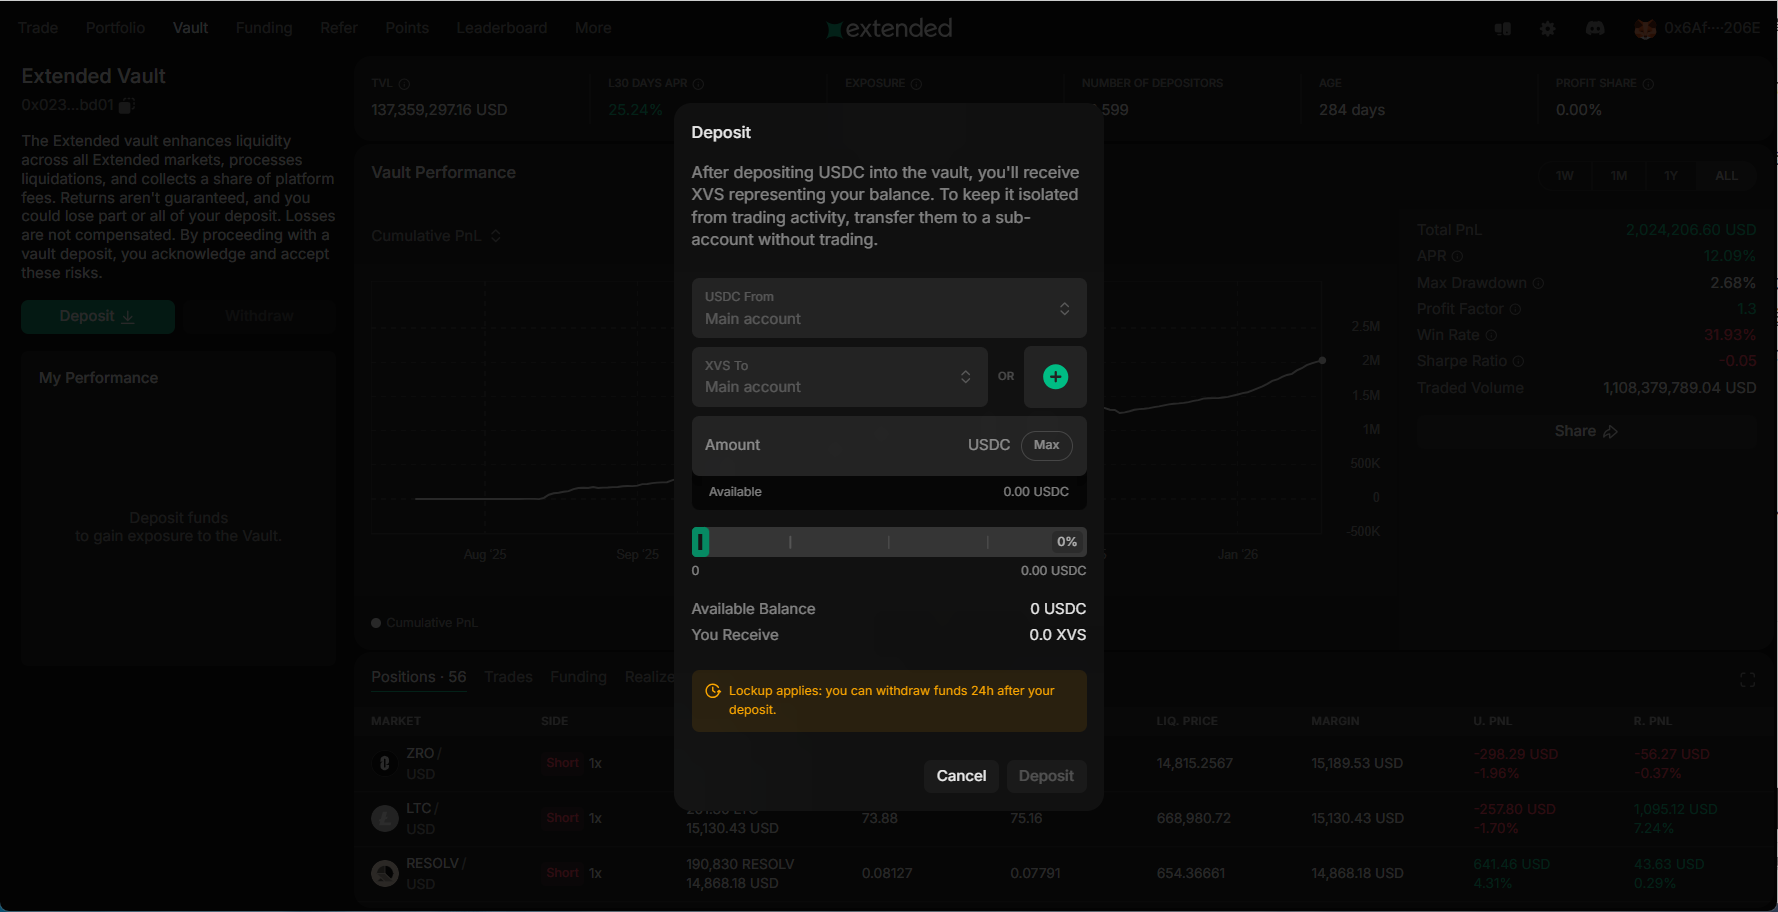Viewport: 1778px width, 912px height.
Task: Select the 1W chart time range
Action: click(x=1565, y=175)
